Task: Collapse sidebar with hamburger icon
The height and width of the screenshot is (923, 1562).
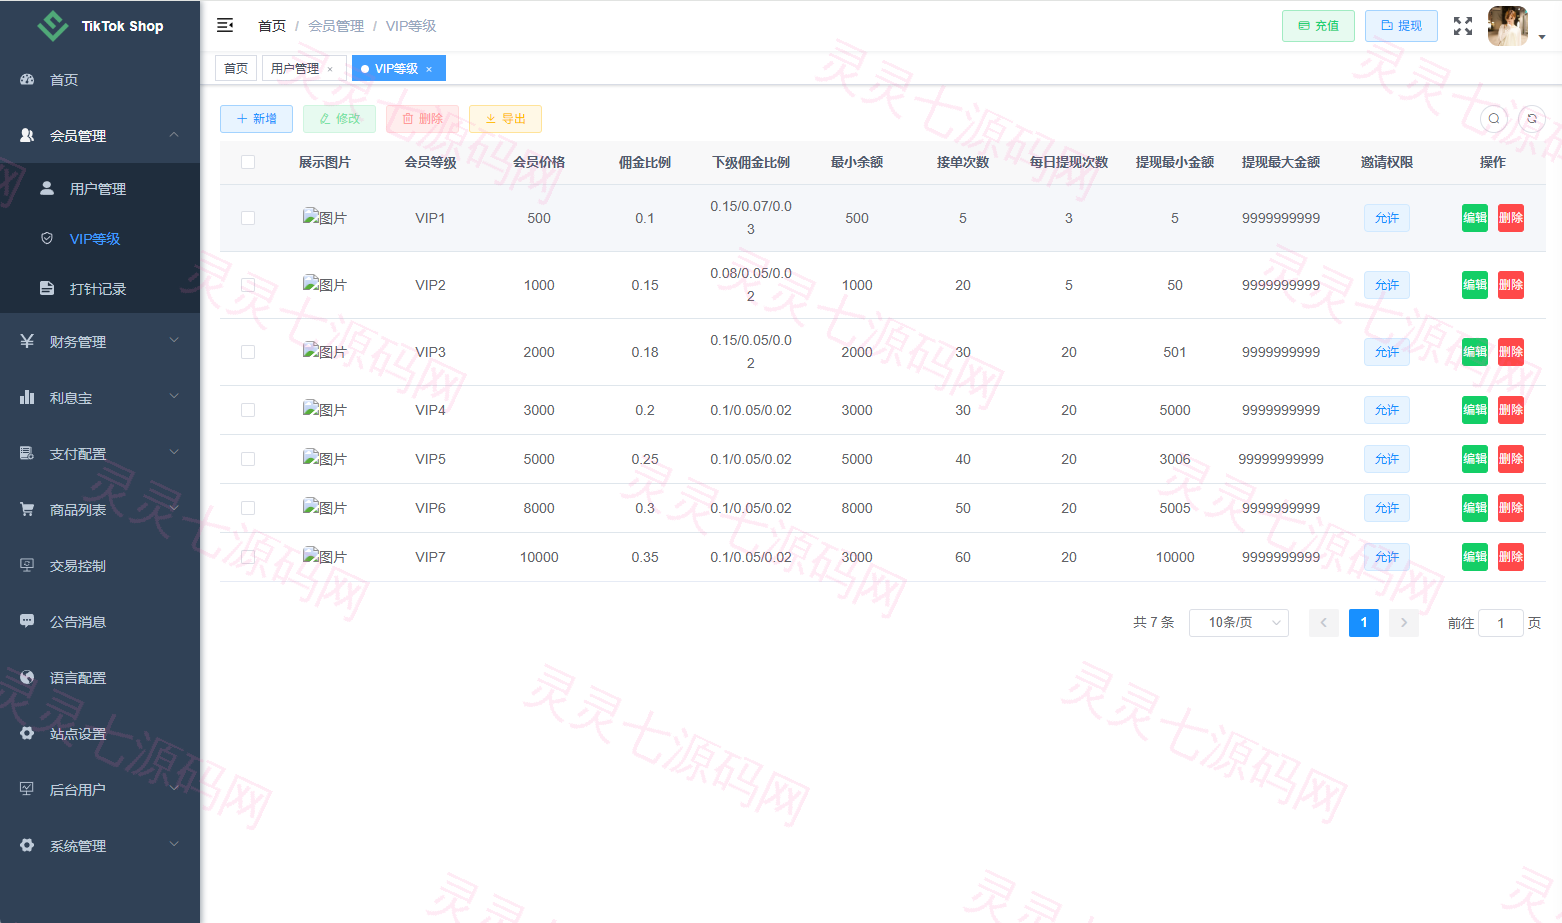Action: tap(225, 25)
